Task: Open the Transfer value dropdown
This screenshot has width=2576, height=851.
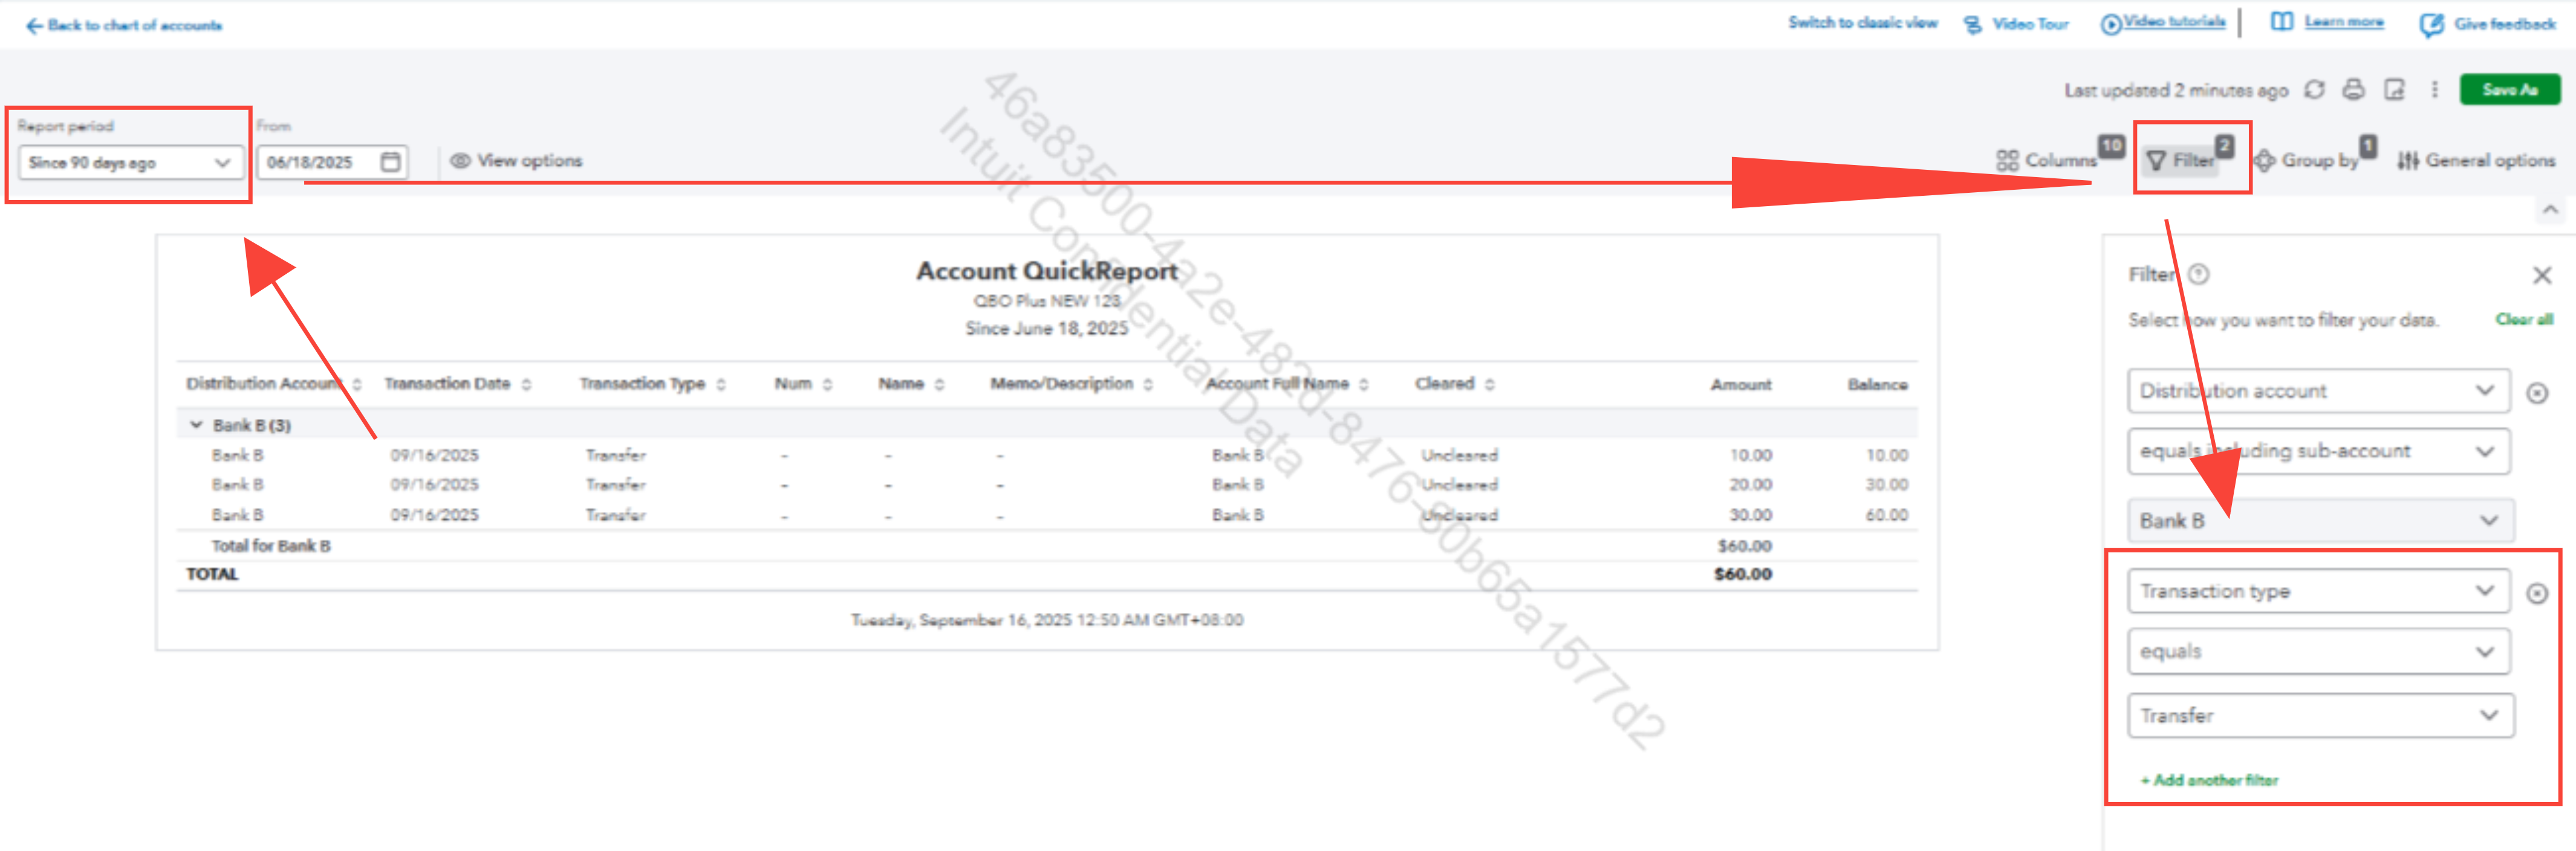Action: coord(2319,716)
